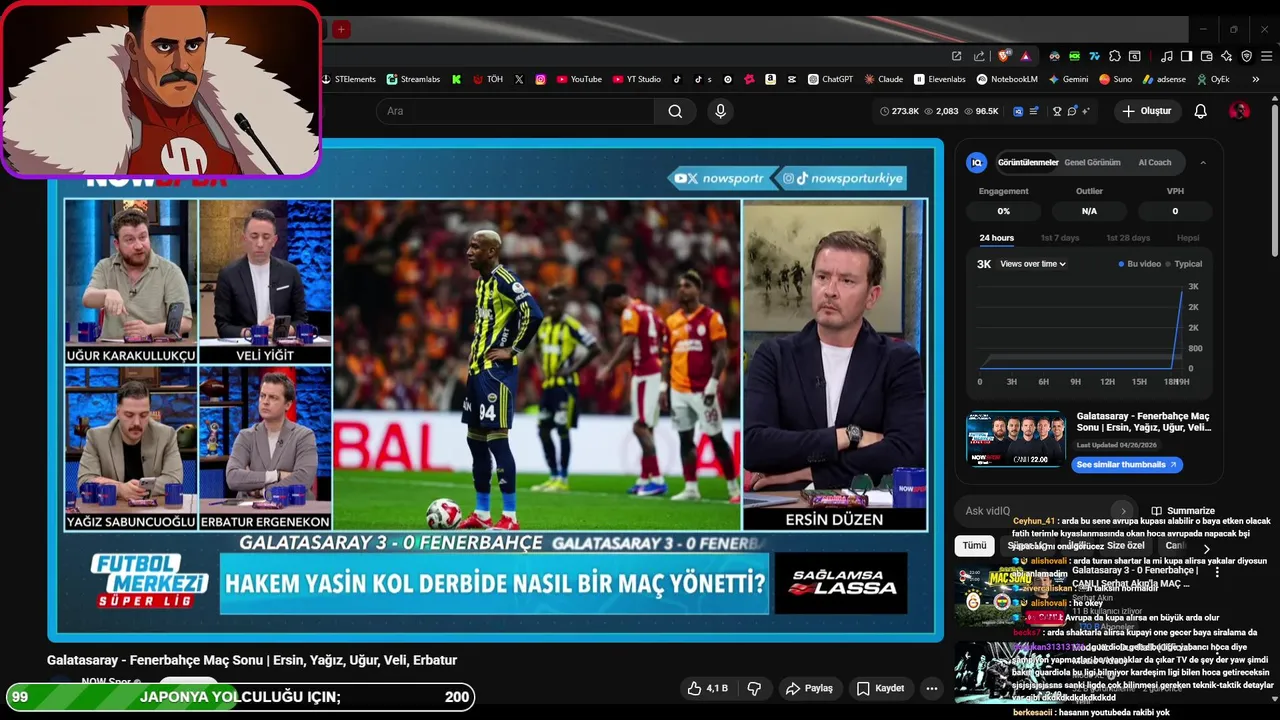Open the browser hamburger menu
Viewport: 1280px width, 720px height.
(x=1266, y=56)
